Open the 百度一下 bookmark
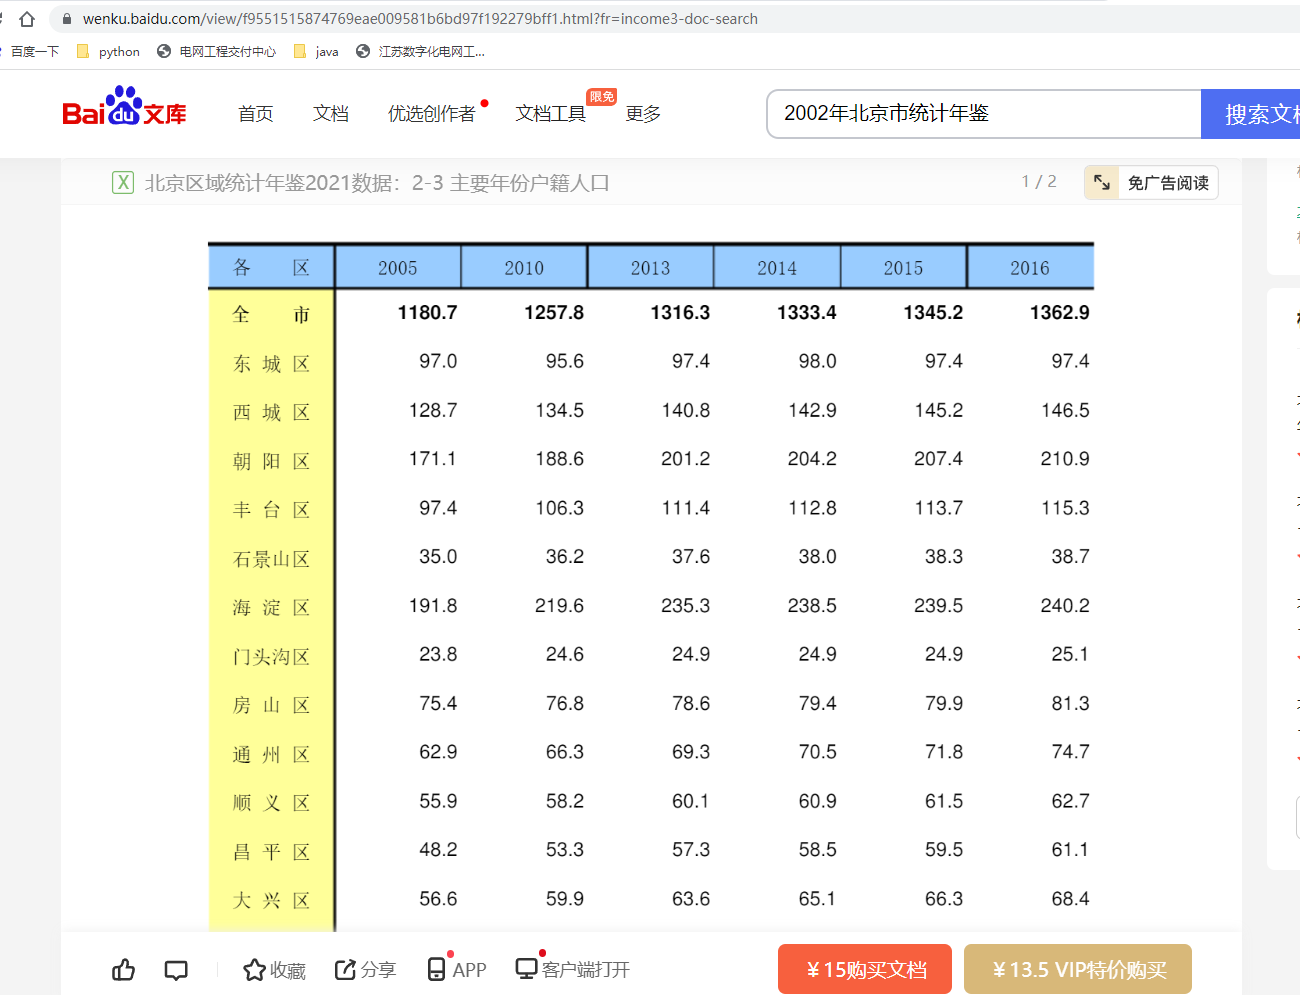This screenshot has height=995, width=1300. tap(30, 51)
